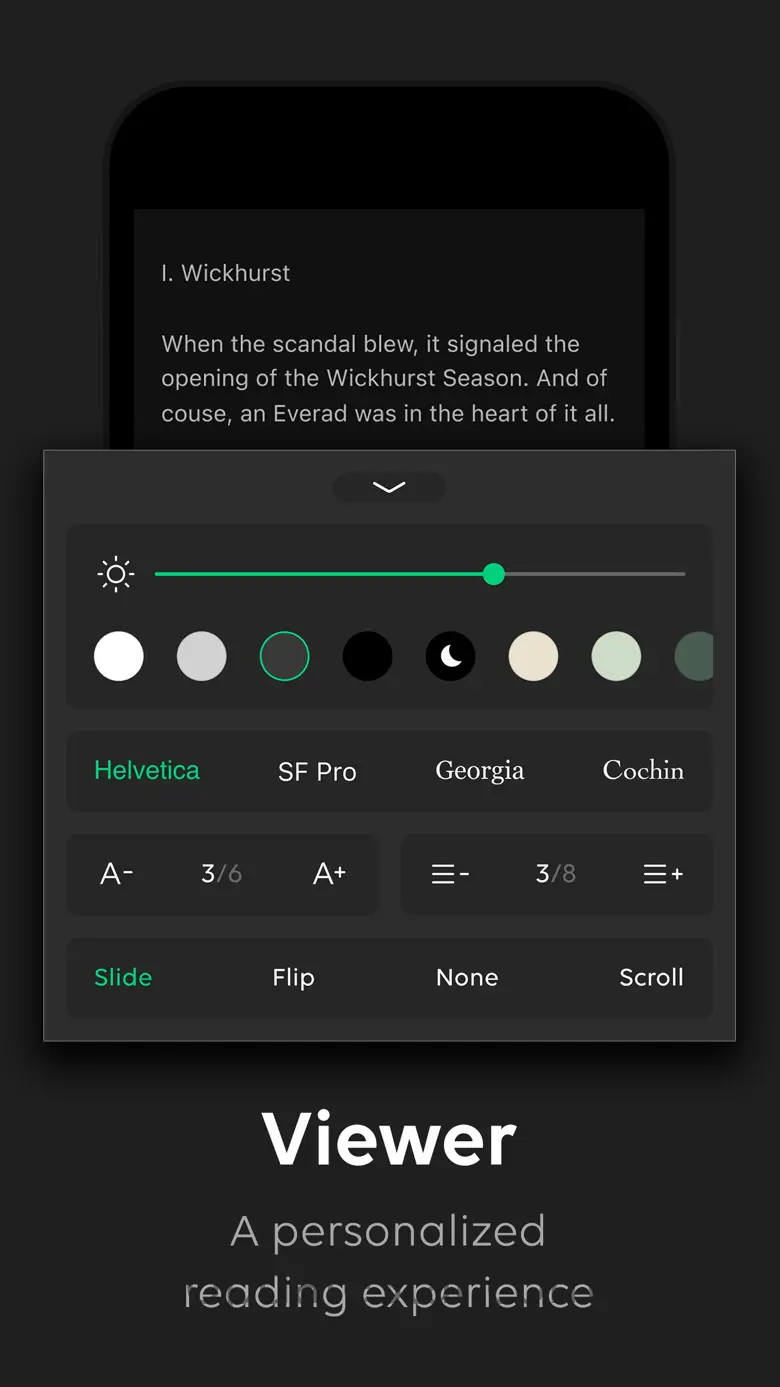Viewport: 780px width, 1387px height.
Task: Enable the night mode moon theme
Action: point(451,657)
